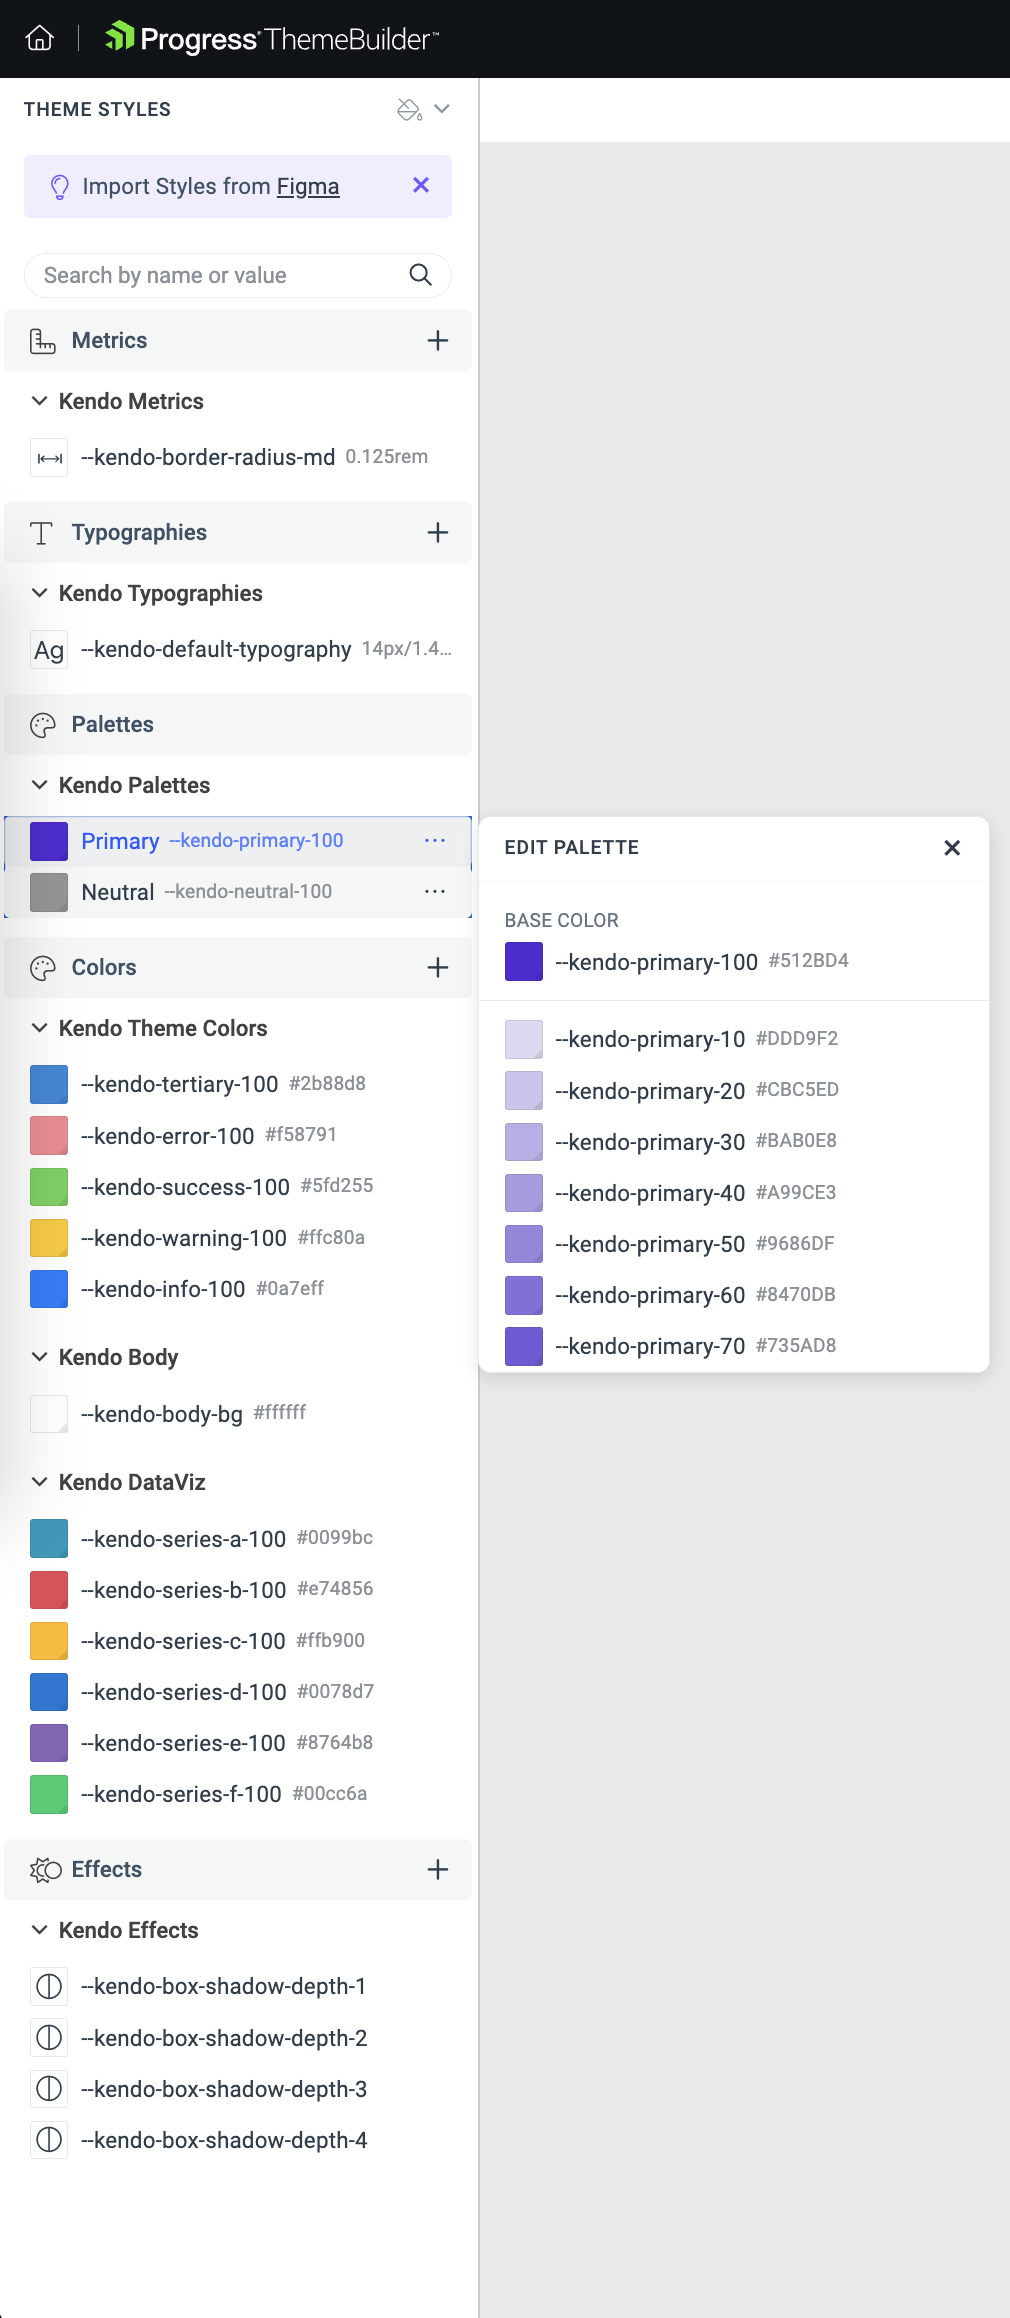Add a new Metrics variable
Screen dimensions: 1010x2318
(x=438, y=340)
